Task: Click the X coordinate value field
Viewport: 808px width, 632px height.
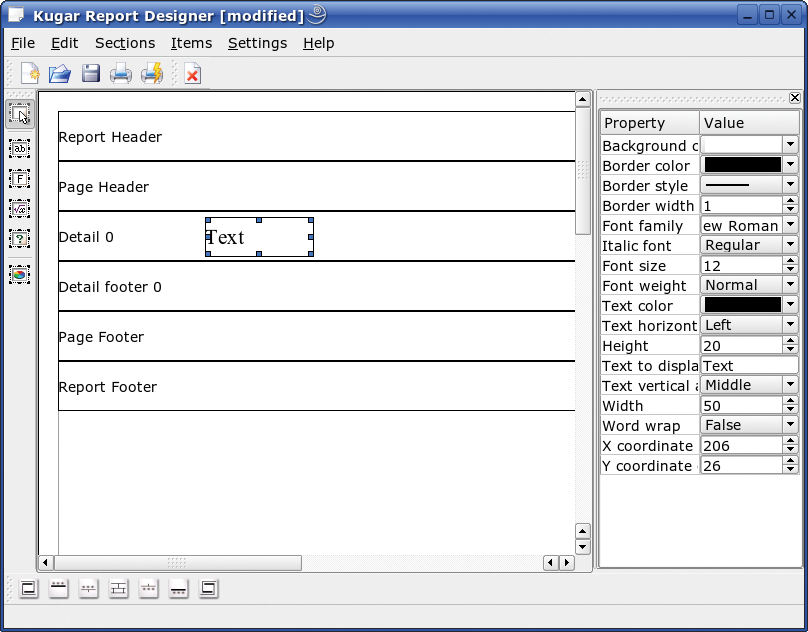Action: pos(742,445)
